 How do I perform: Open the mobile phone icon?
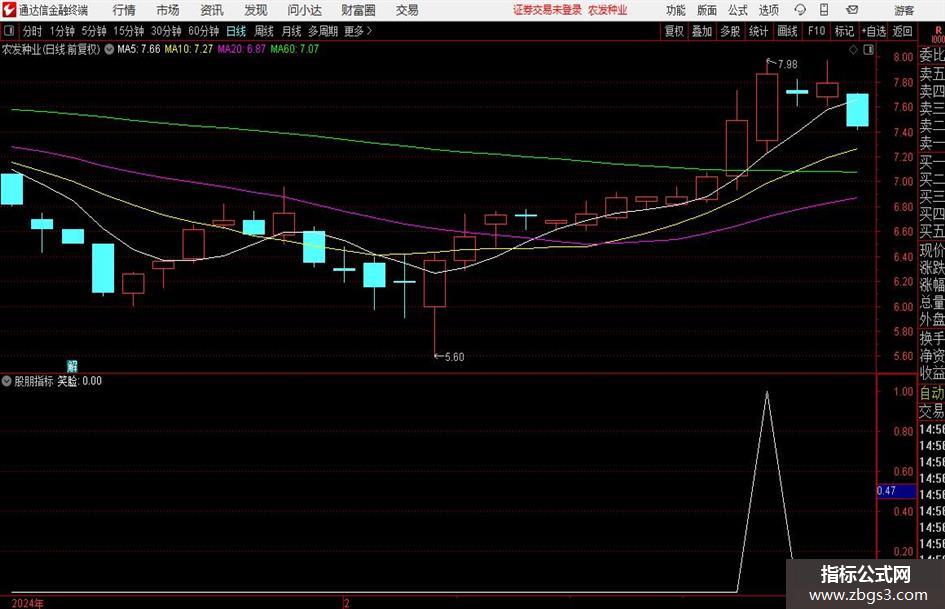click(x=824, y=10)
